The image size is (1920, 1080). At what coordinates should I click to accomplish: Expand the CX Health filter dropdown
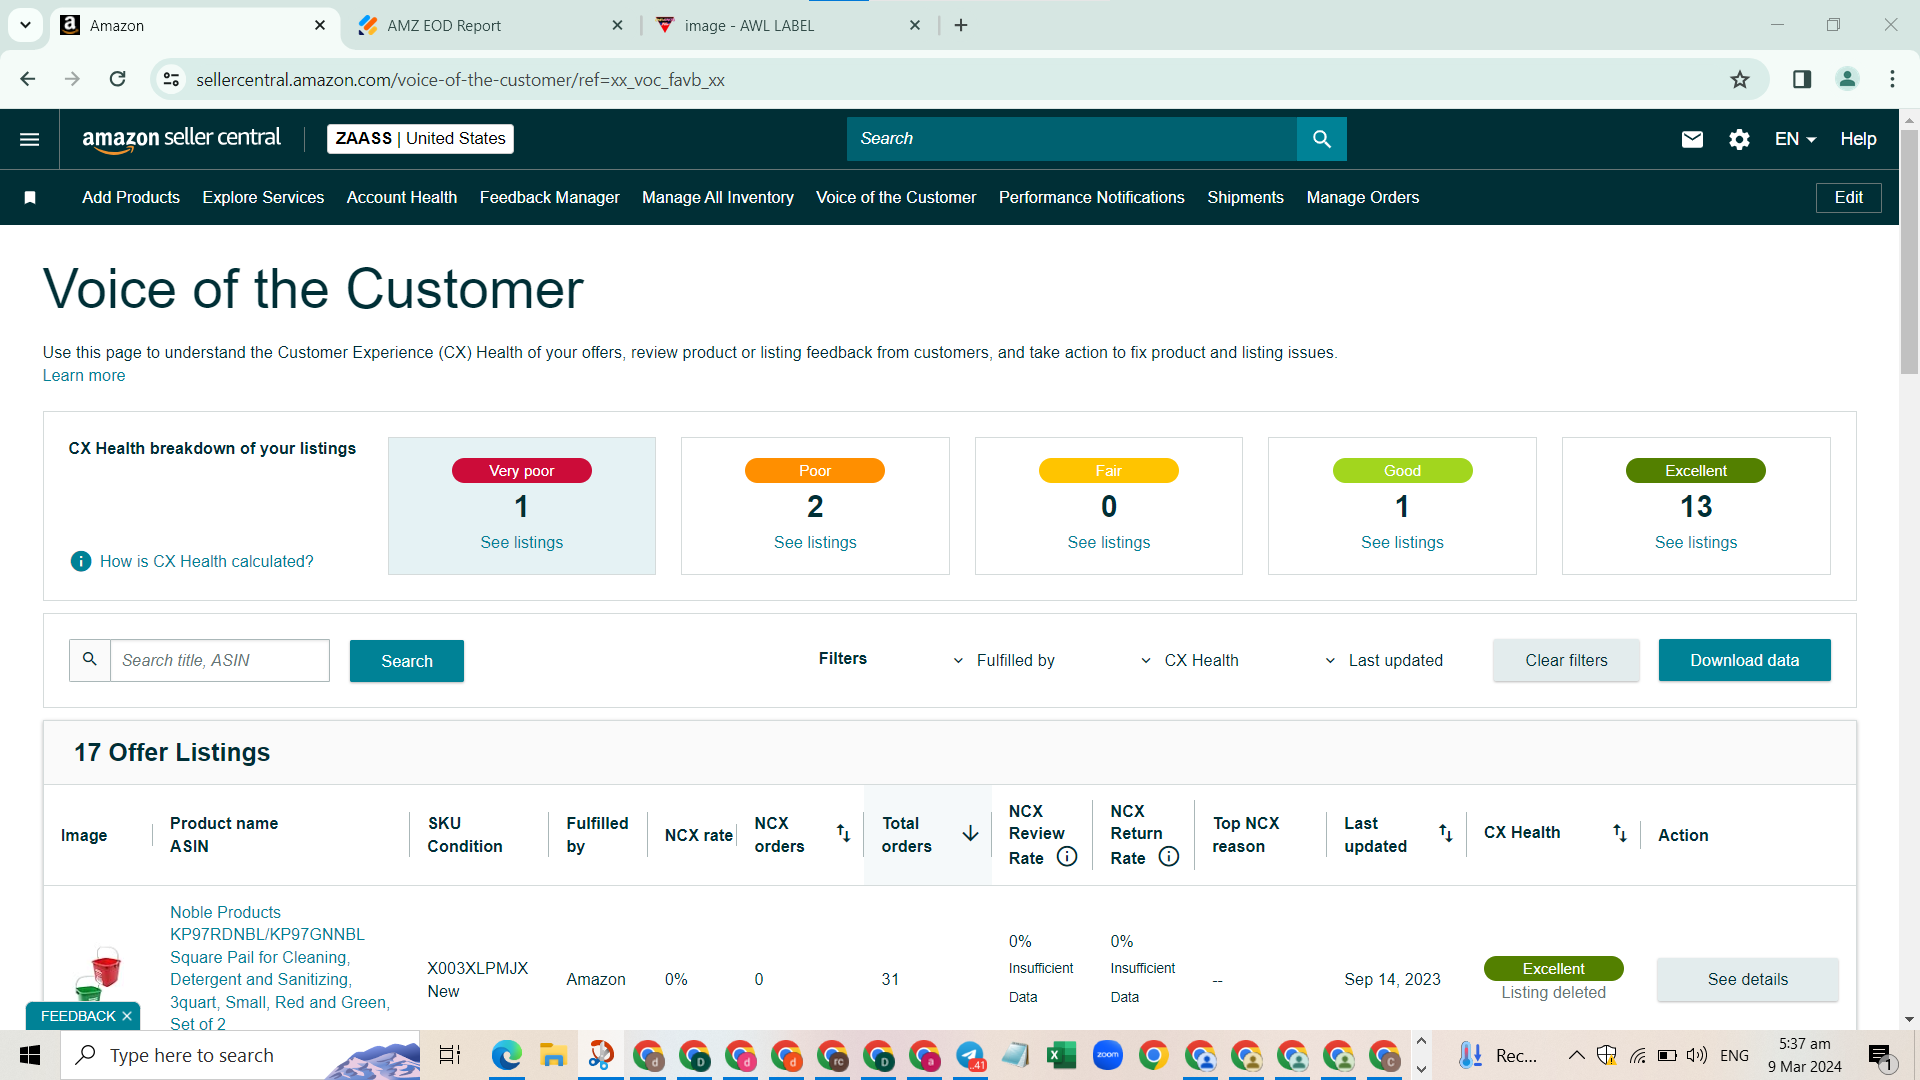point(1189,660)
